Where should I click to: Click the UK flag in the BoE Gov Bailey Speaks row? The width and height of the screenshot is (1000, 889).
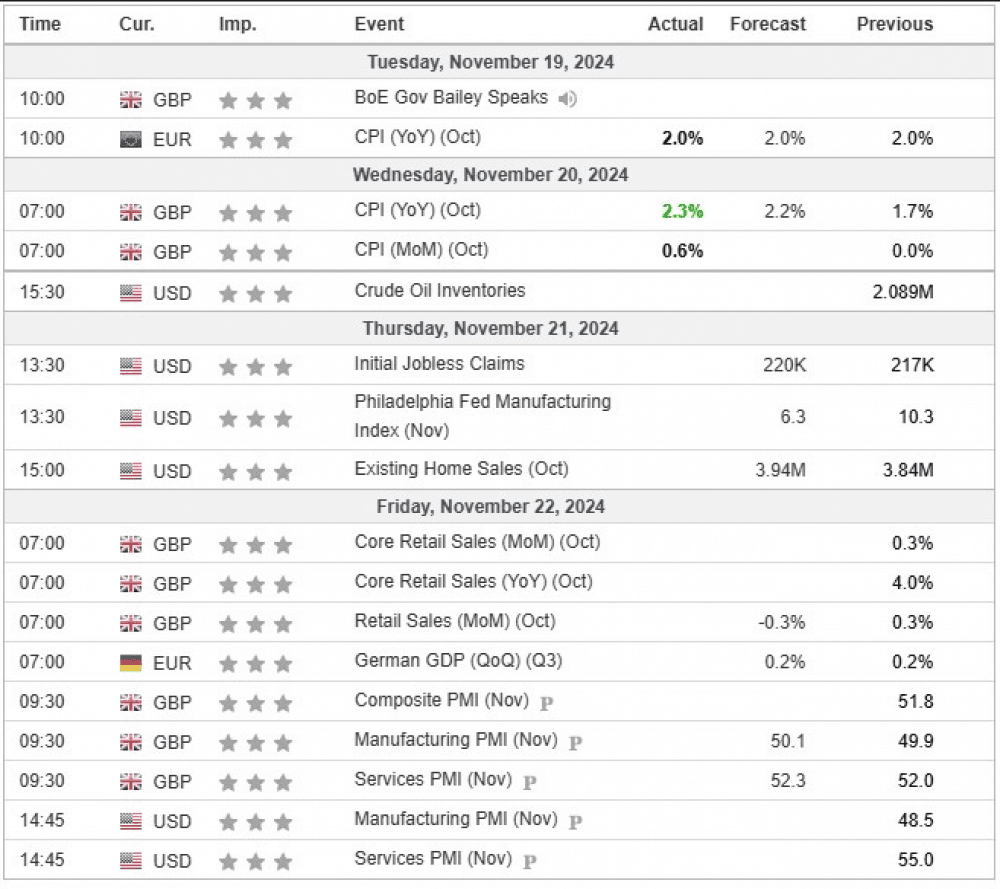[x=131, y=99]
